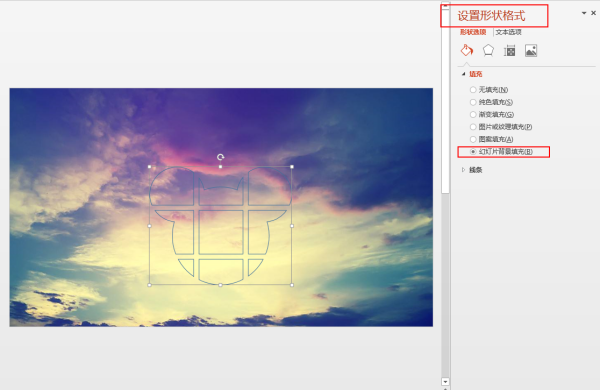Image resolution: width=600 pixels, height=390 pixels.
Task: Select 无填充 (No fill) option
Action: 489,90
